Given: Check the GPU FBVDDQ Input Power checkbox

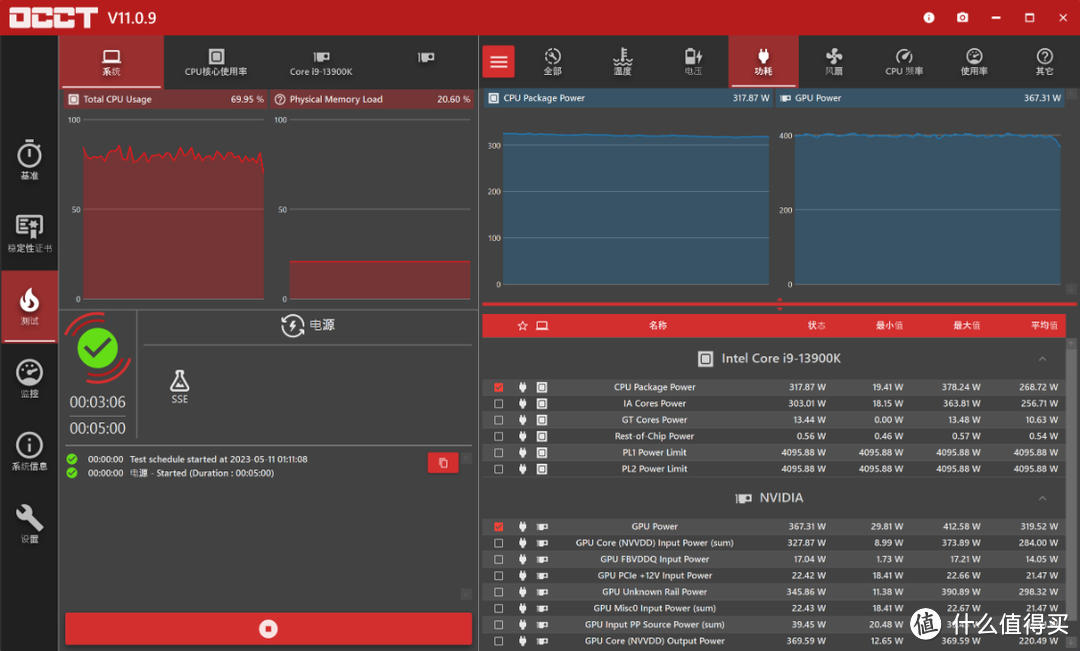Looking at the screenshot, I should coord(499,559).
